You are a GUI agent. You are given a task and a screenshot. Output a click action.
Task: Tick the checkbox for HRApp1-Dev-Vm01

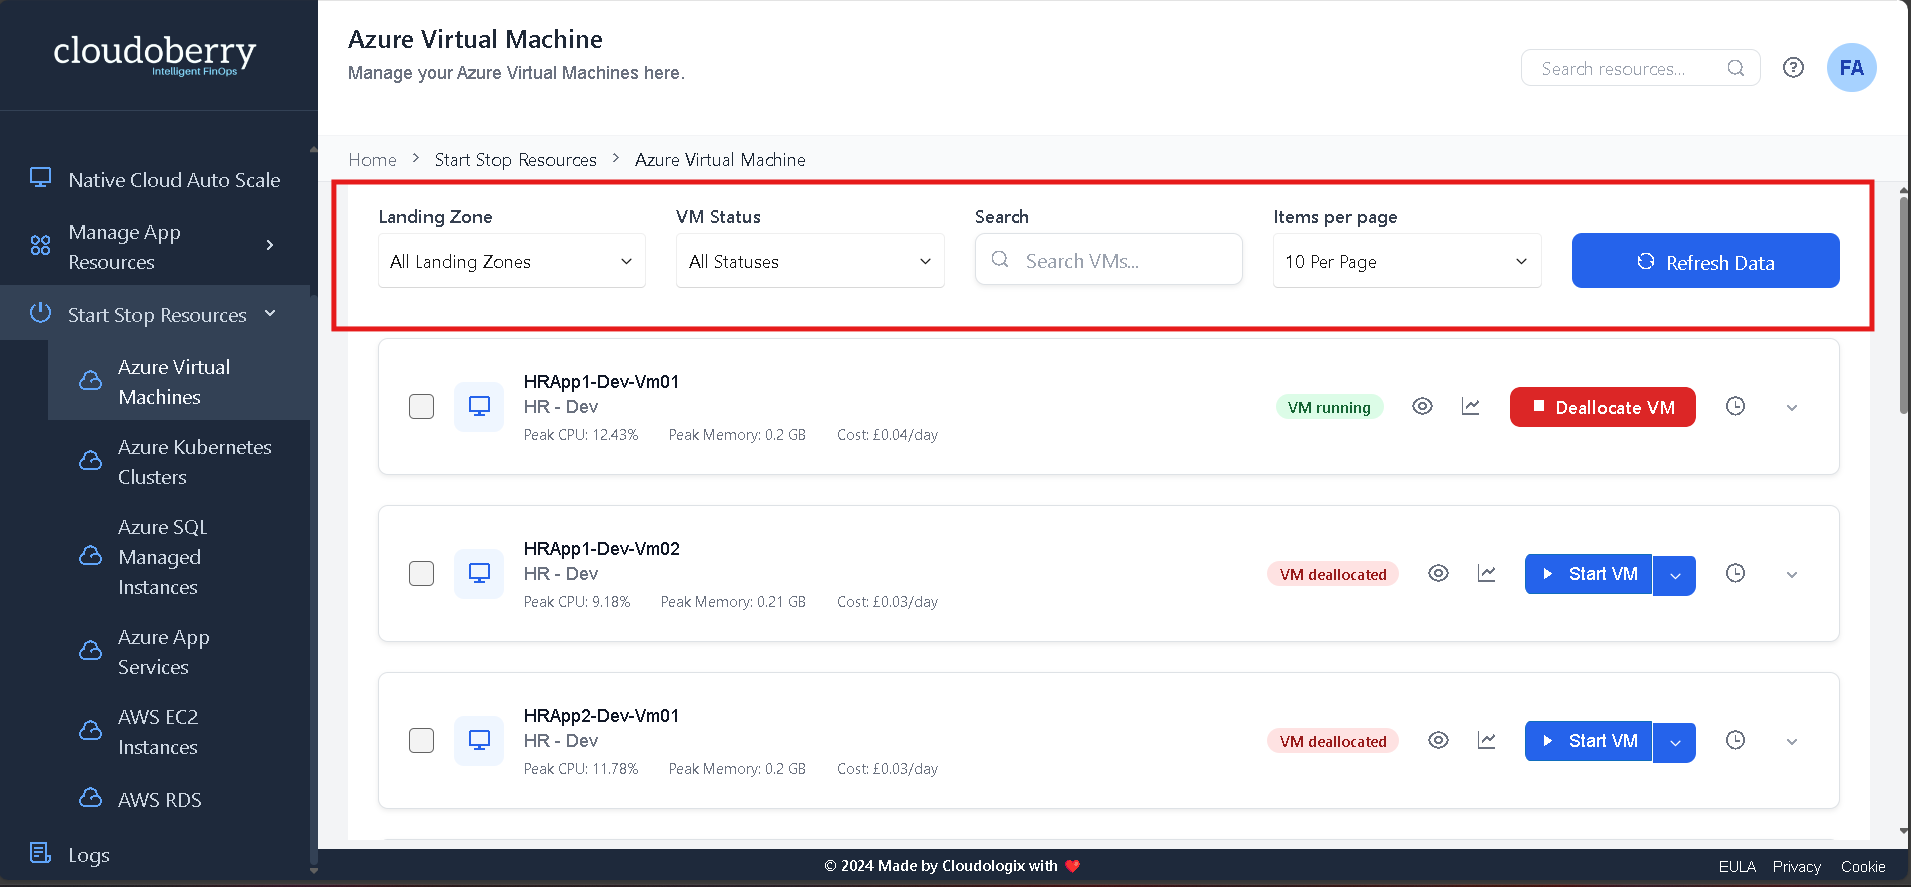[421, 406]
